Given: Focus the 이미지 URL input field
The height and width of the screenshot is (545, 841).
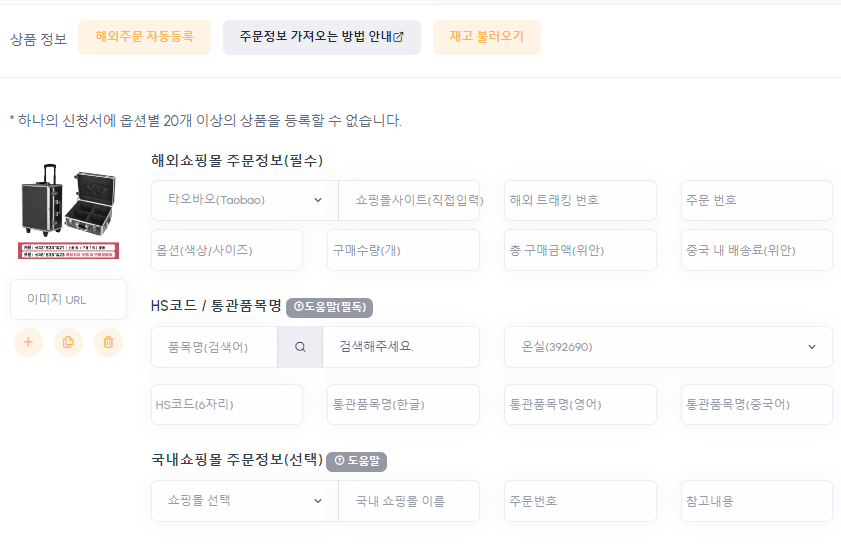Looking at the screenshot, I should 68,299.
